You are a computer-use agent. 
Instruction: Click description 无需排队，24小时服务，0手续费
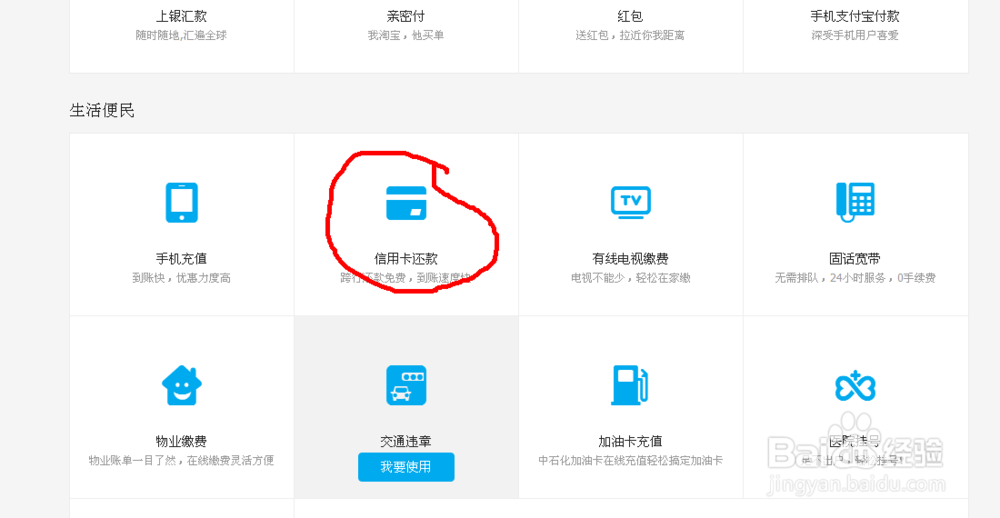tap(855, 278)
